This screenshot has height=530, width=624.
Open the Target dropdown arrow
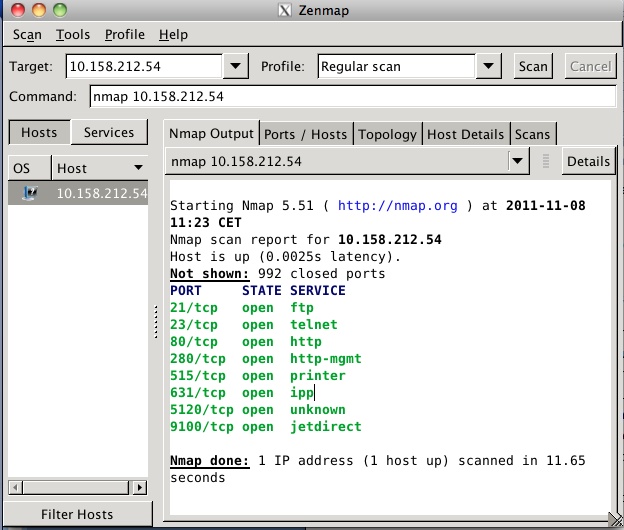click(x=234, y=67)
